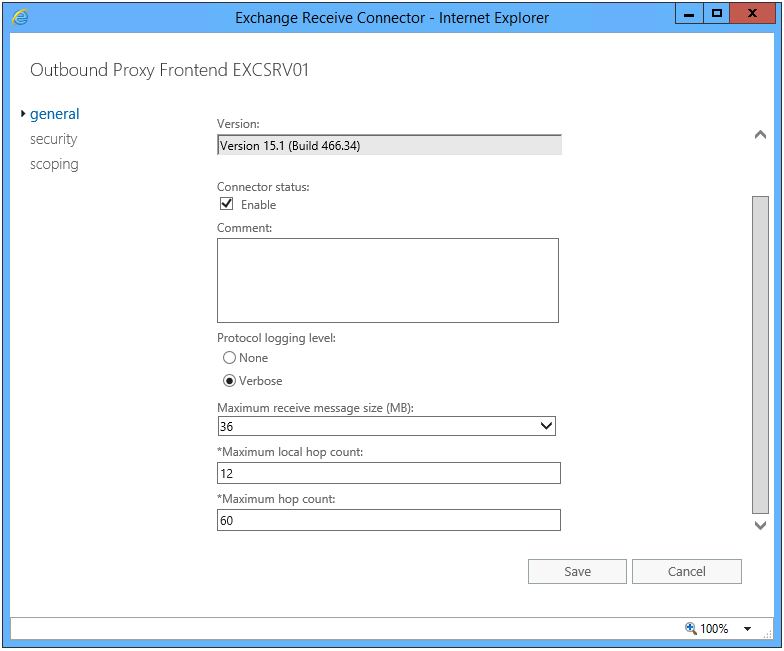Click the Protocol logging level label
This screenshot has width=784, height=651.
[x=276, y=338]
